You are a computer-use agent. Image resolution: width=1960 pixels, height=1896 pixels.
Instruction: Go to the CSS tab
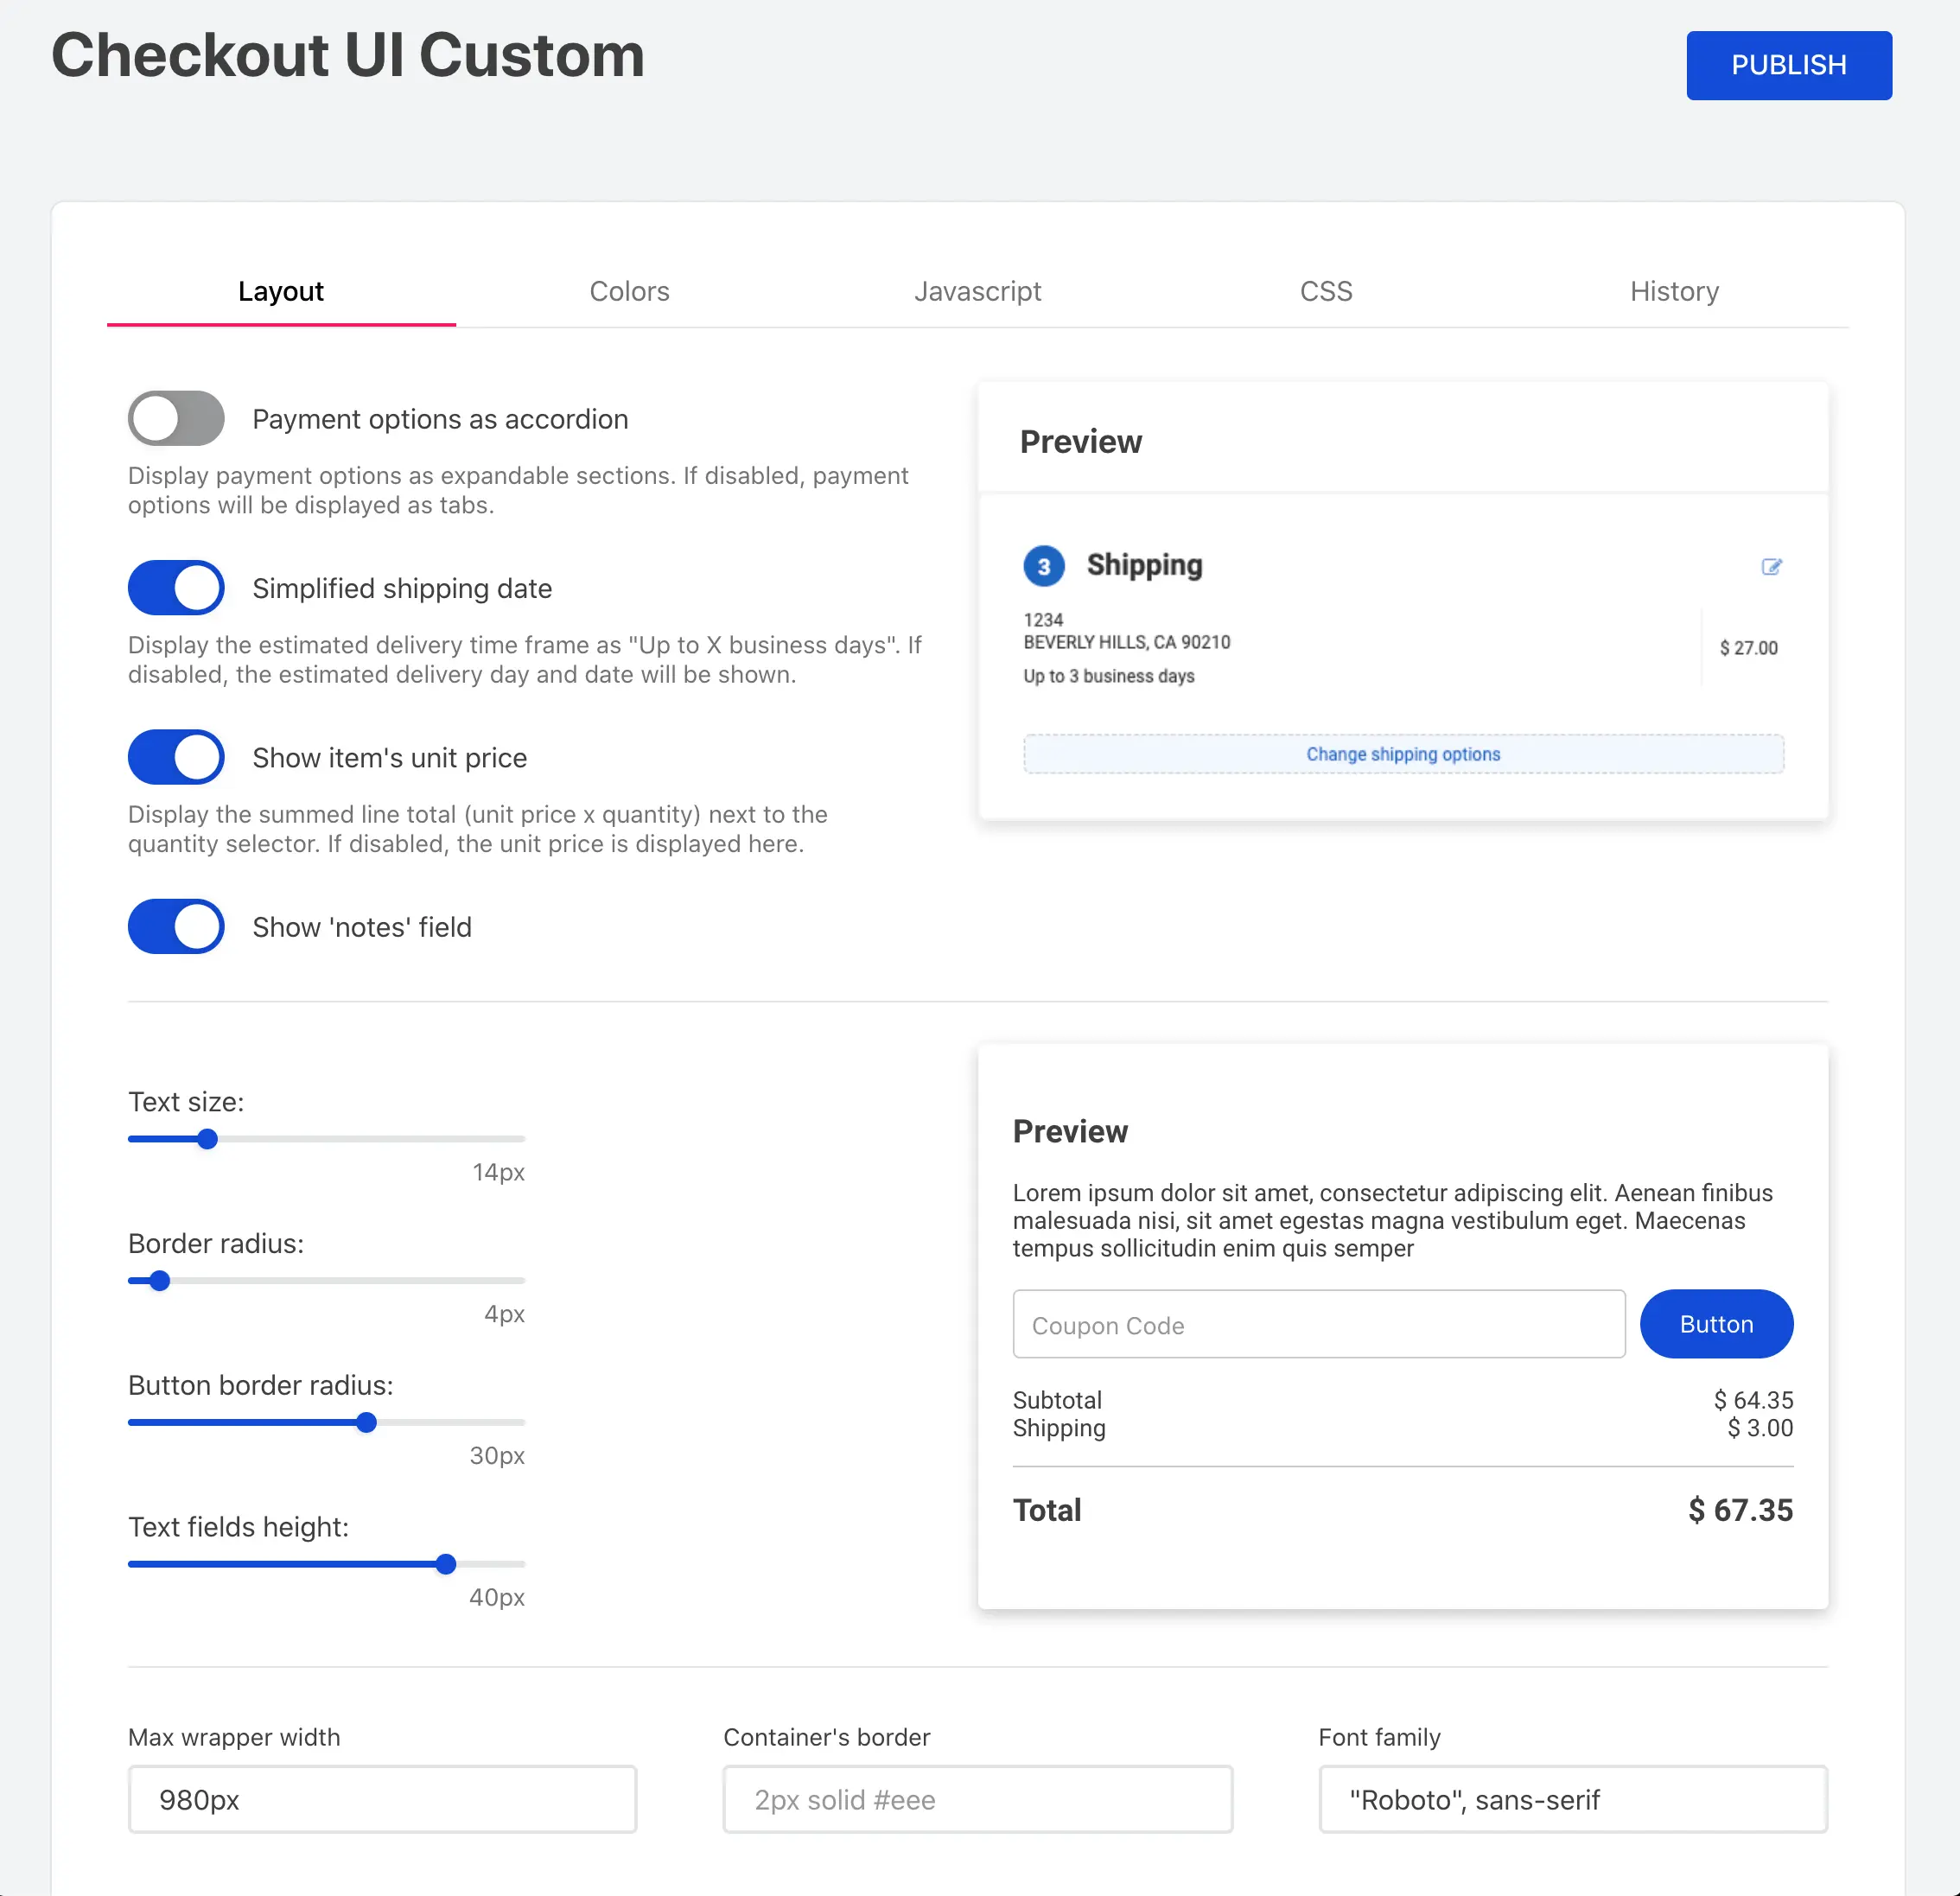[1325, 291]
